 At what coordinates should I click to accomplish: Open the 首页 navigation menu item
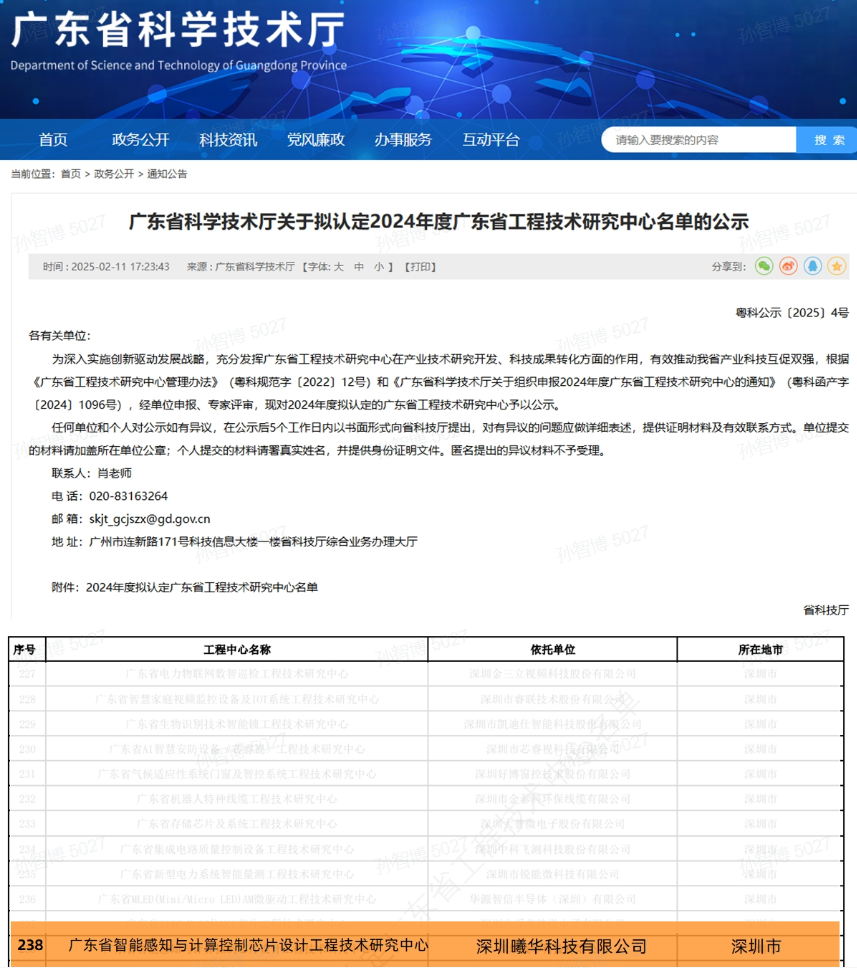pyautogui.click(x=53, y=140)
